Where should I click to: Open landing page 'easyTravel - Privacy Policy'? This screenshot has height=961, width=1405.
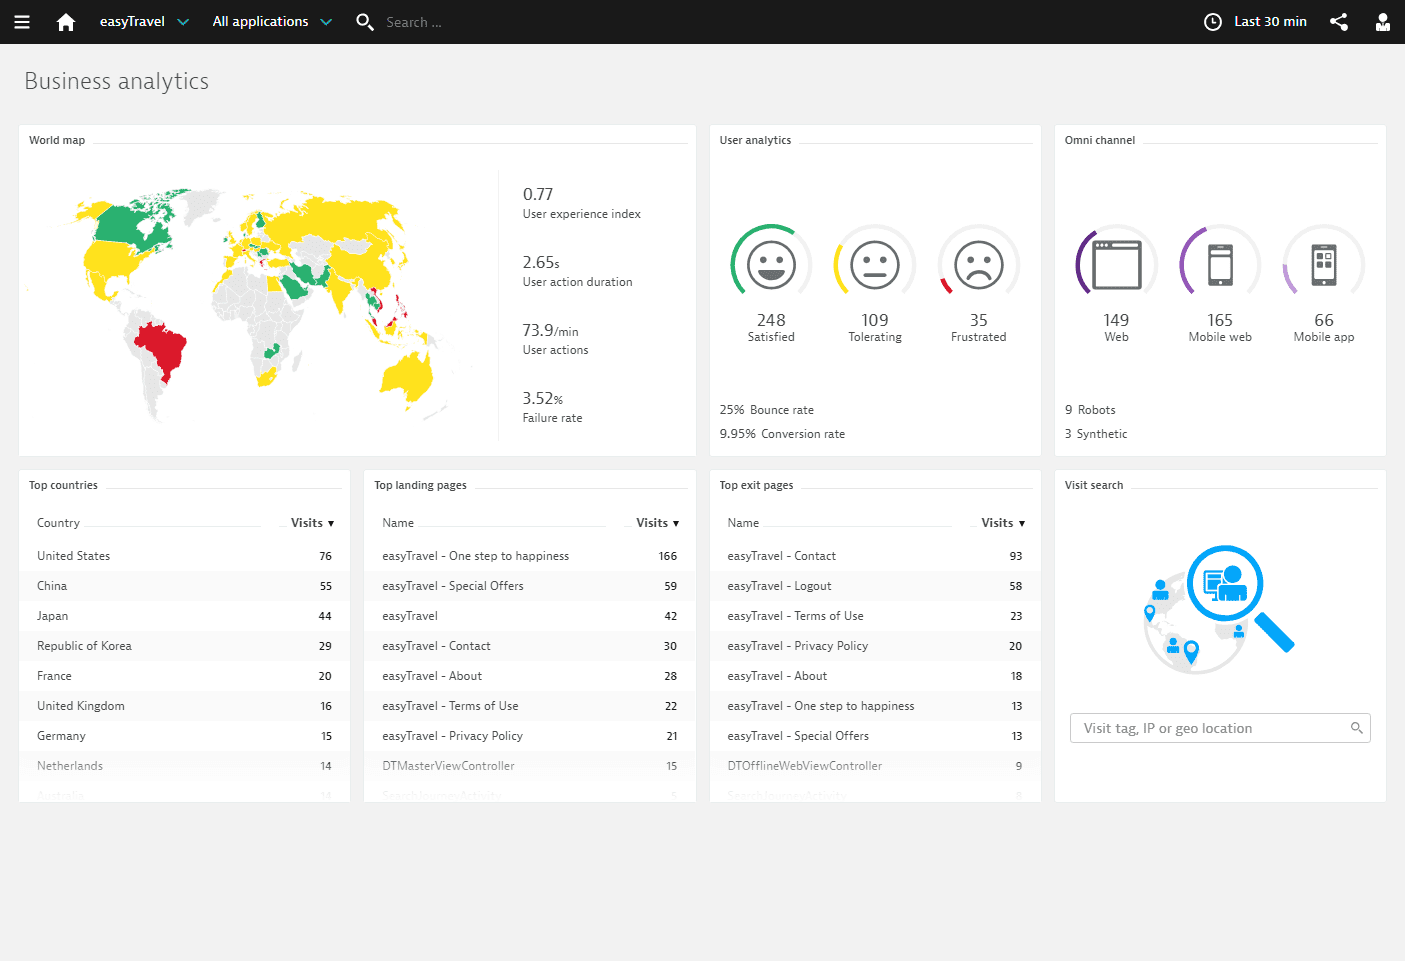click(x=452, y=736)
